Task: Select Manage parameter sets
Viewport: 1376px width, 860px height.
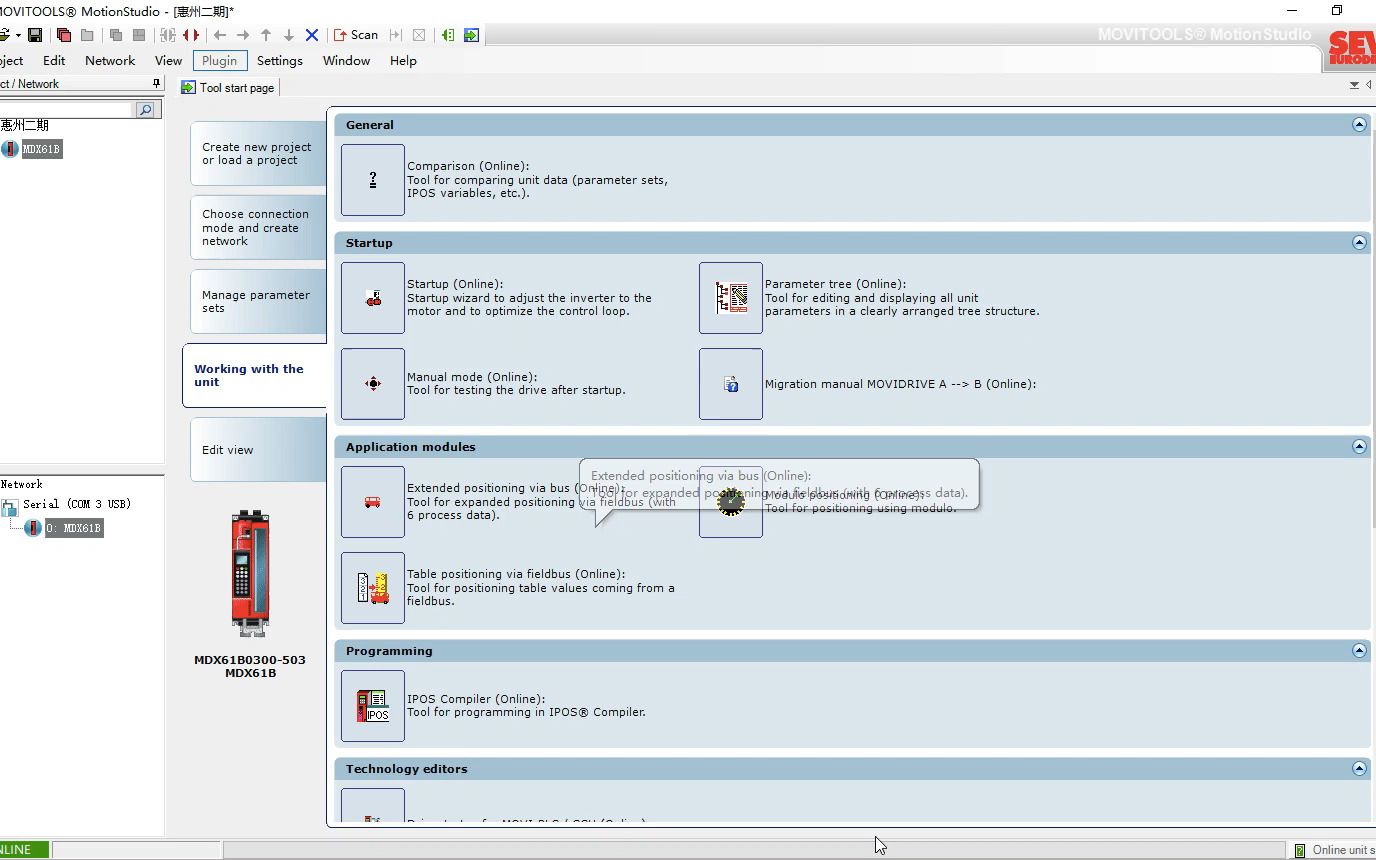Action: tap(258, 301)
